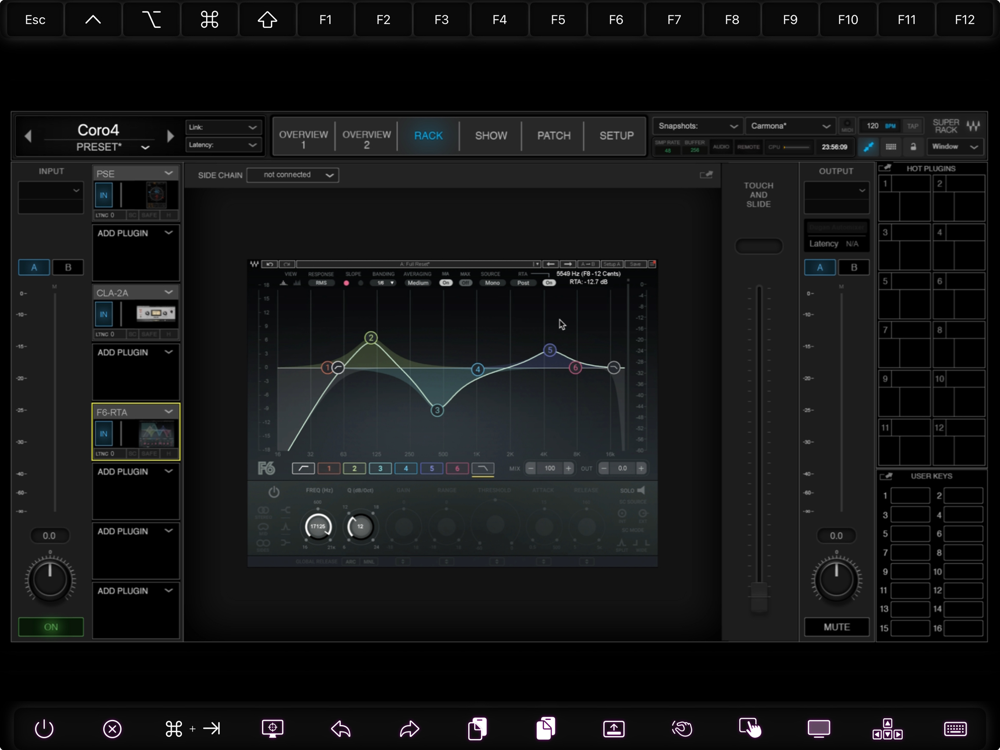
Task: Click the blue link icon in top toolbar
Action: point(868,147)
